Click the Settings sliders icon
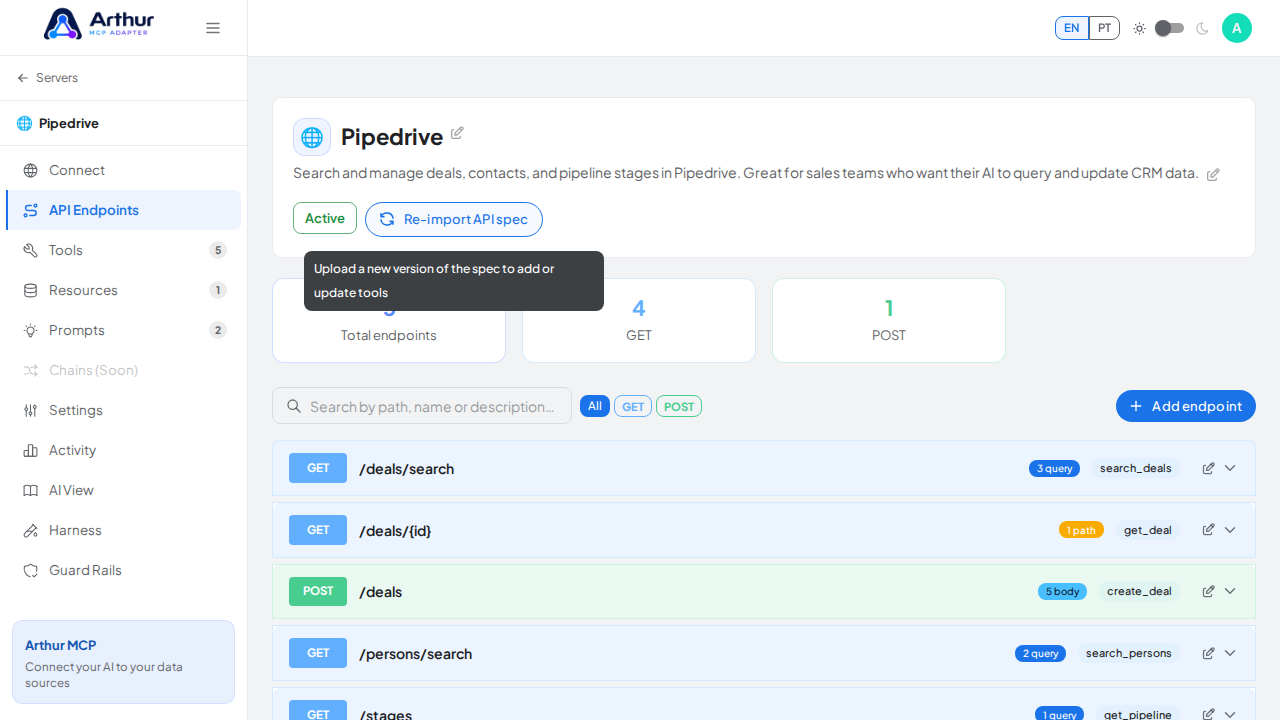The image size is (1280, 720). point(31,411)
